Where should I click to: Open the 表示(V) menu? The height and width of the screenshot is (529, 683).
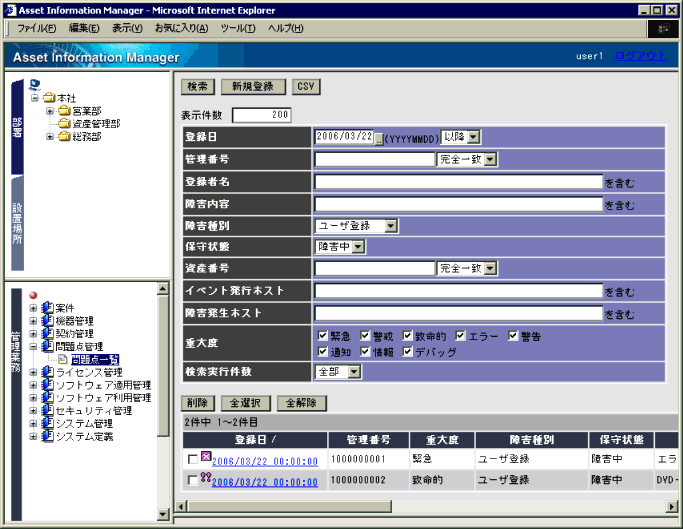[127, 29]
